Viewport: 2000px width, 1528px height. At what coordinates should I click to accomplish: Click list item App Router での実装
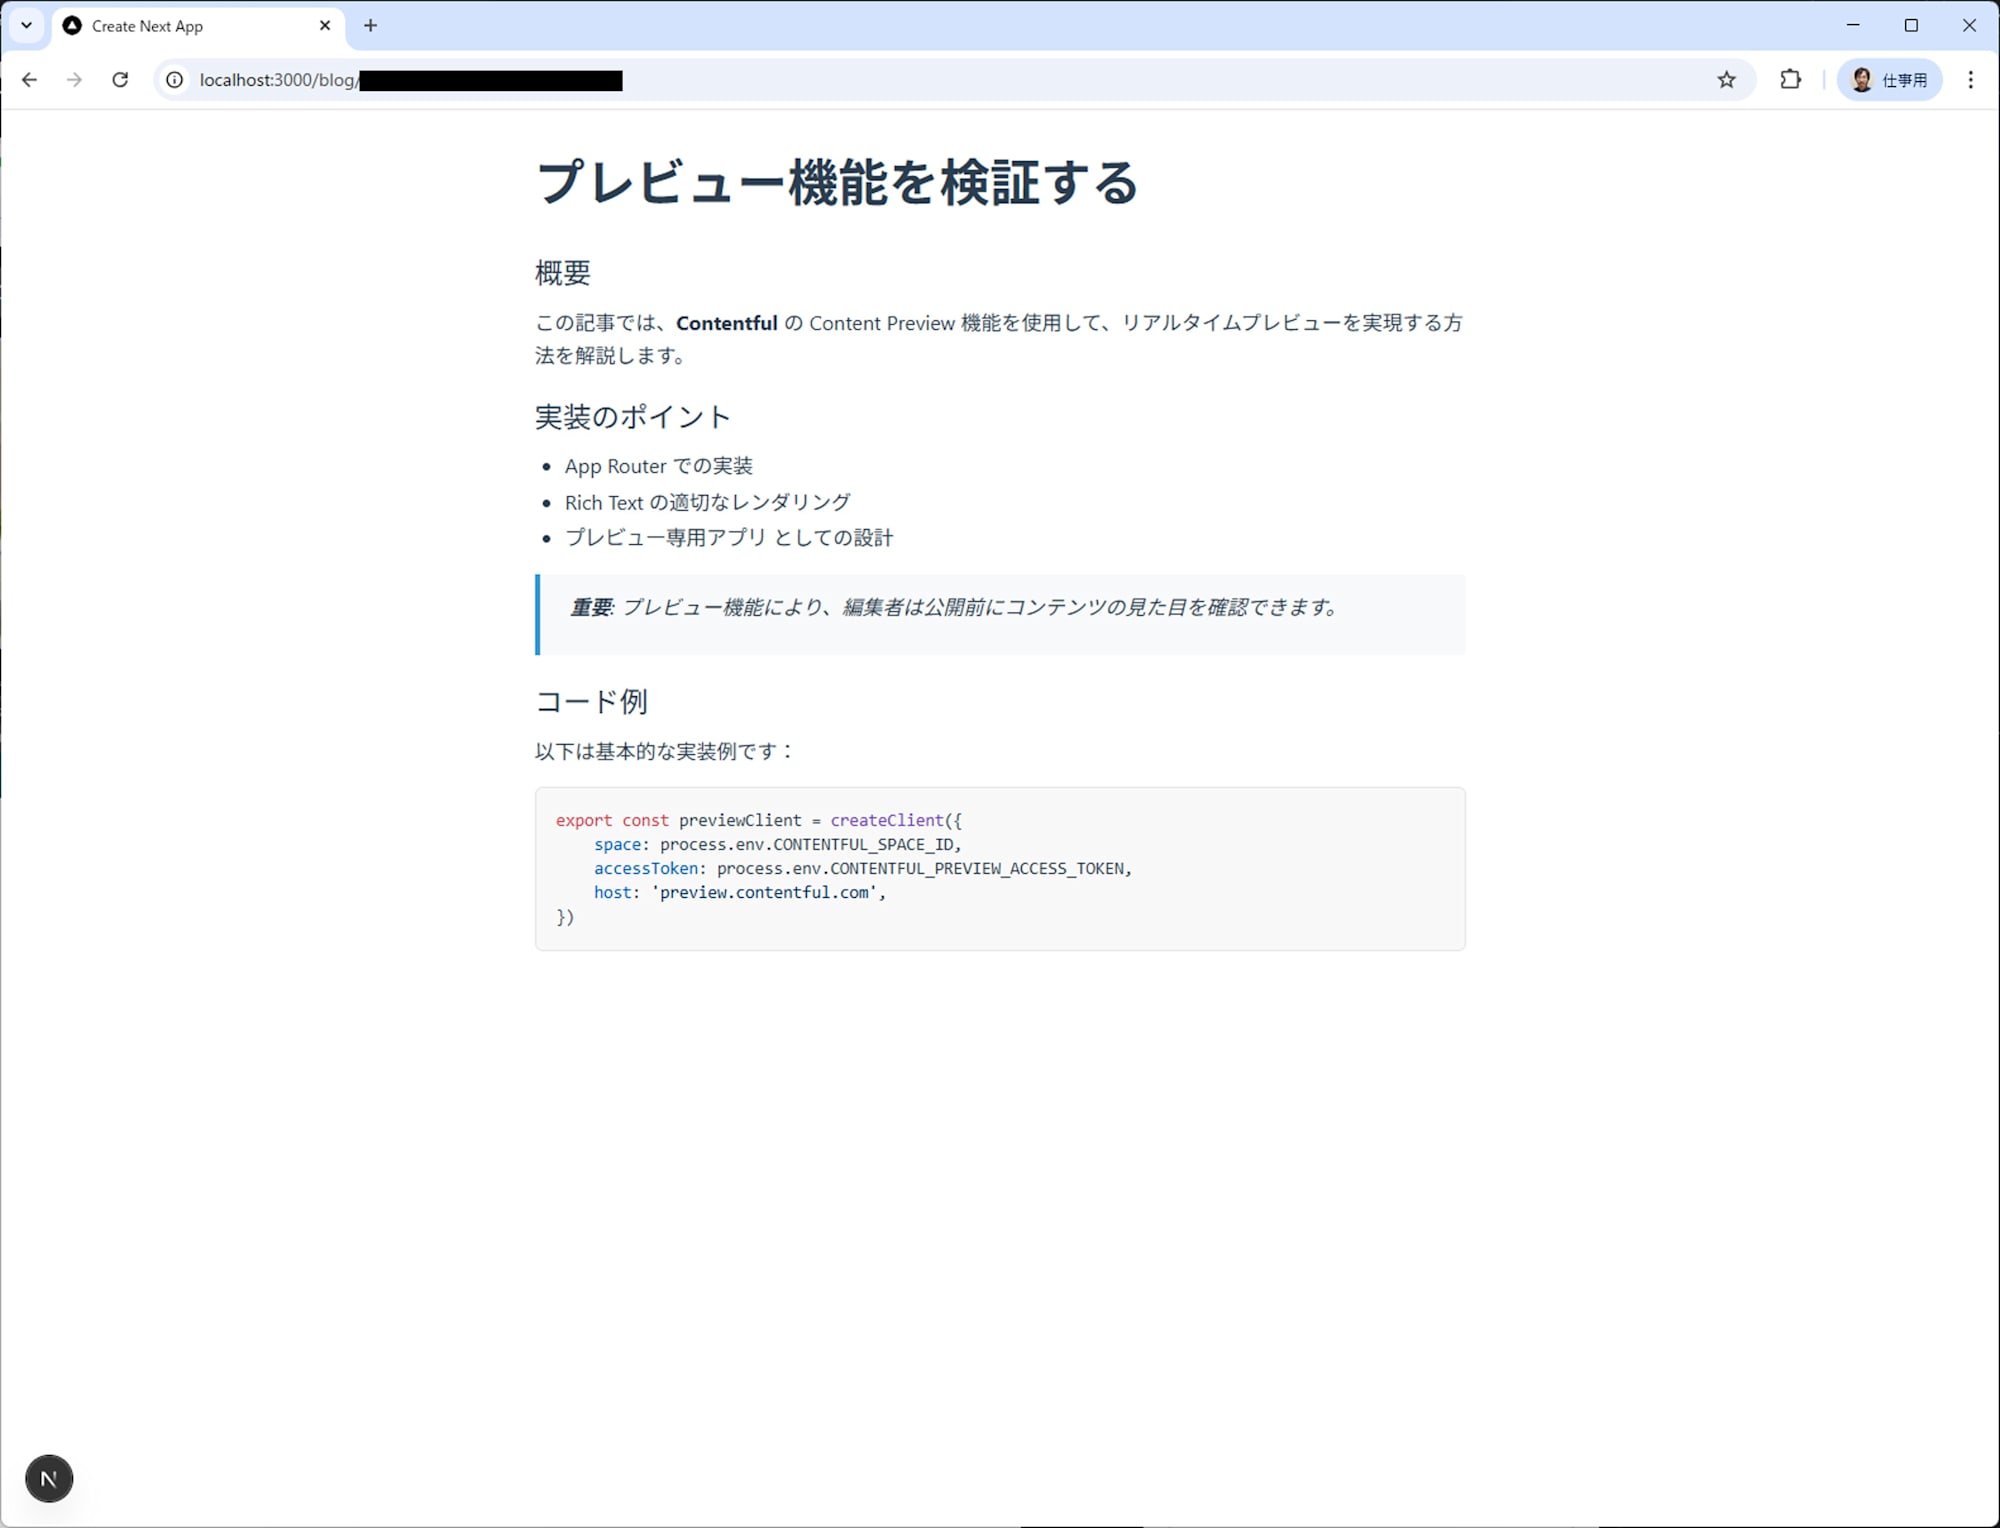click(x=658, y=466)
